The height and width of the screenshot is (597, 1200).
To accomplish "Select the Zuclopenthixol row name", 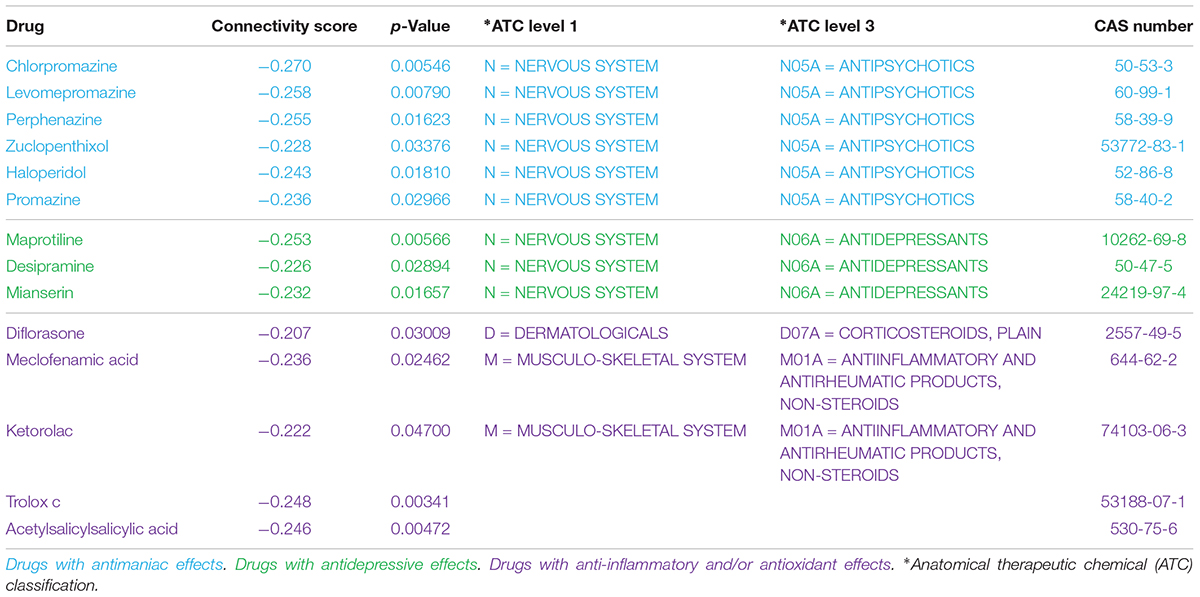I will pos(57,146).
